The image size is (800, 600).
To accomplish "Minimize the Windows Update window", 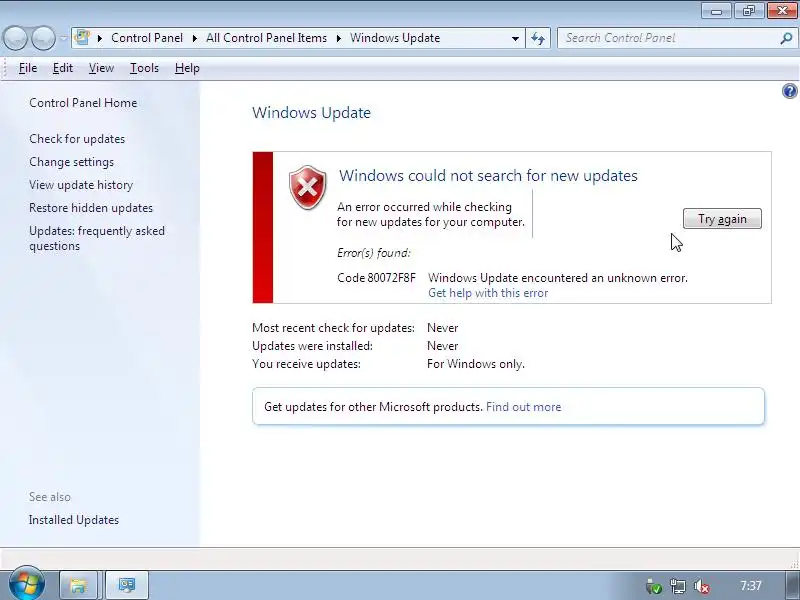I will 716,11.
